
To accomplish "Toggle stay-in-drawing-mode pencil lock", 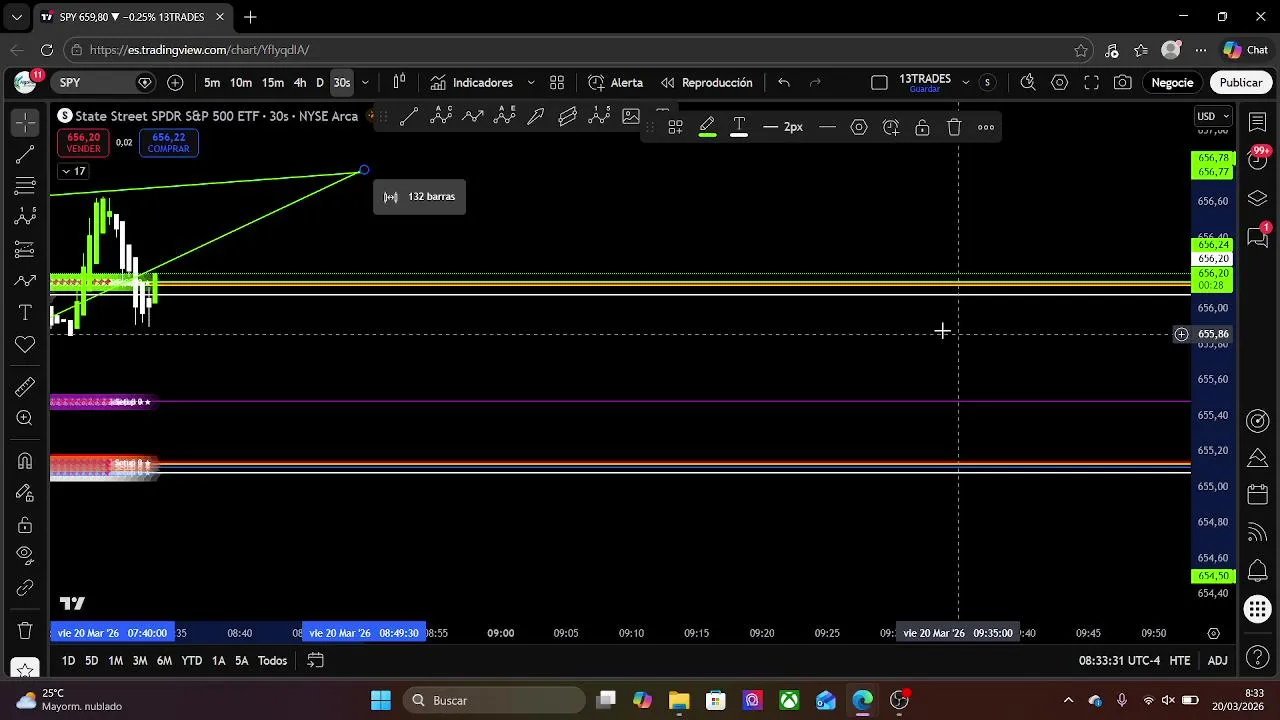I will (x=25, y=493).
